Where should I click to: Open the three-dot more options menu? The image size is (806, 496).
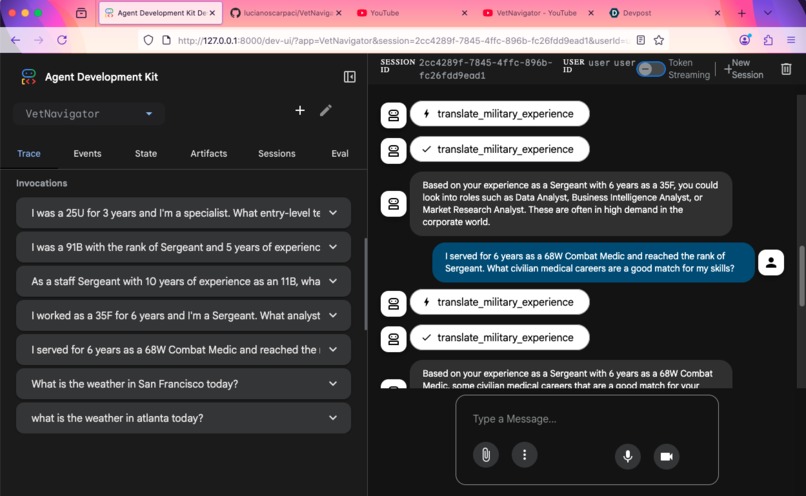(524, 455)
